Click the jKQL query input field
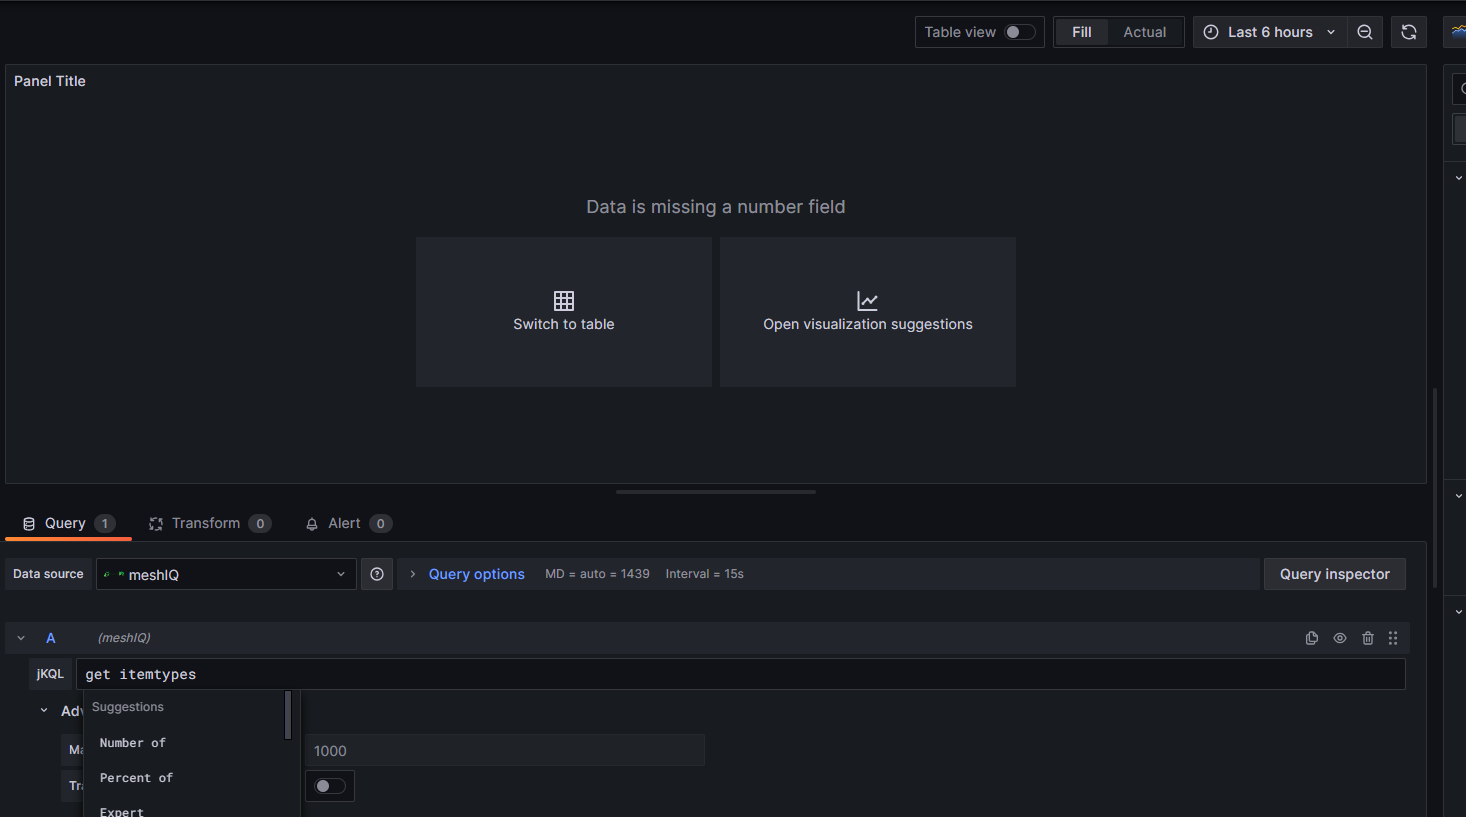This screenshot has width=1466, height=817. (741, 674)
